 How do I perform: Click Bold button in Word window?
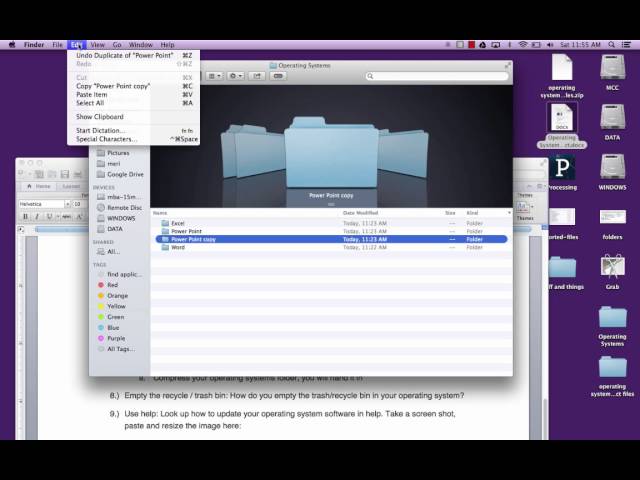coord(25,216)
